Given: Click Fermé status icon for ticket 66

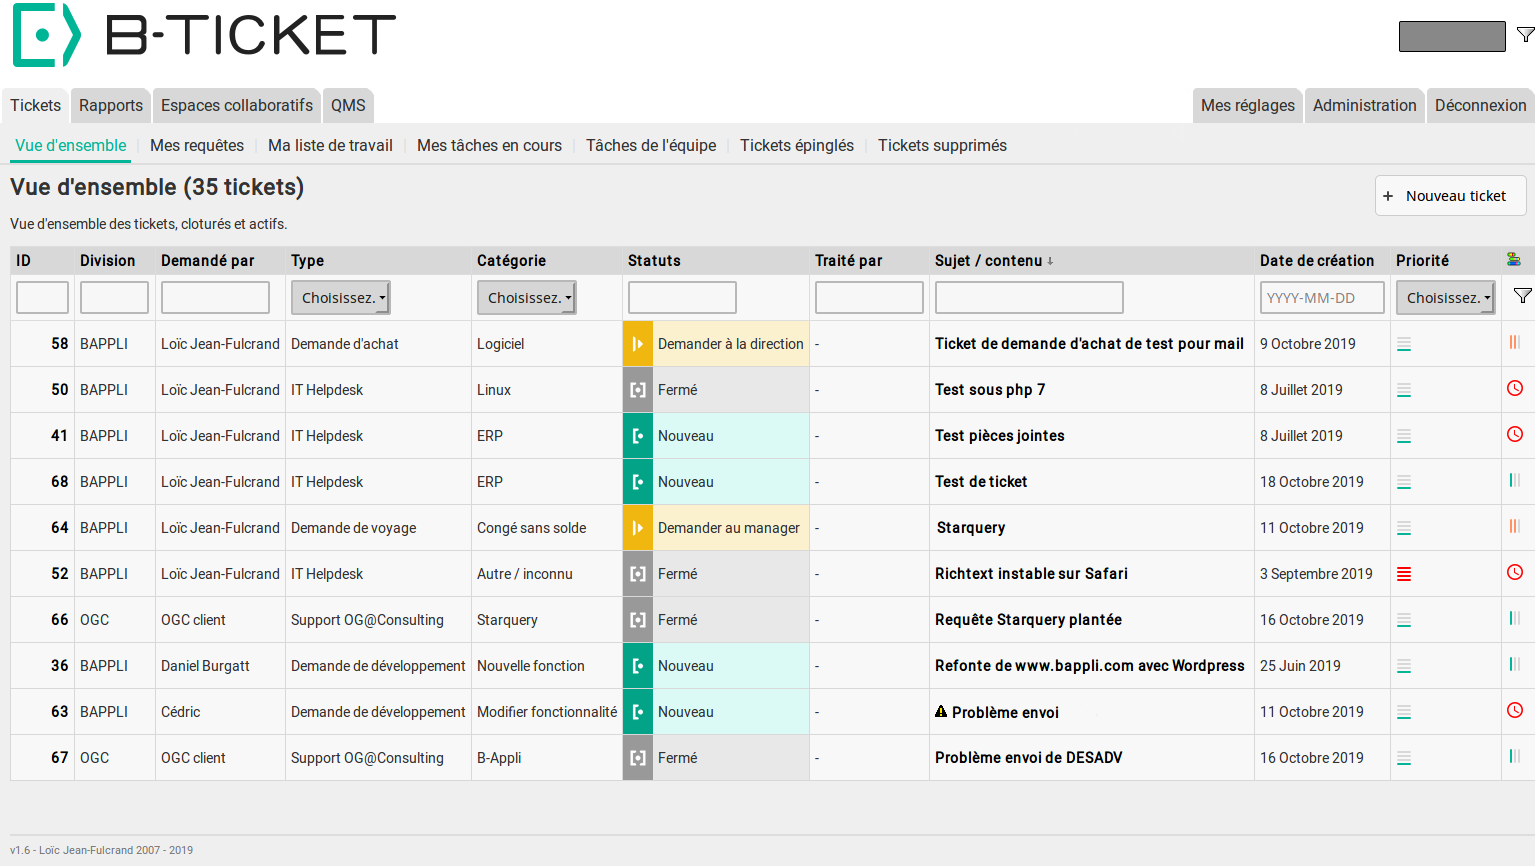Looking at the screenshot, I should click(x=637, y=620).
